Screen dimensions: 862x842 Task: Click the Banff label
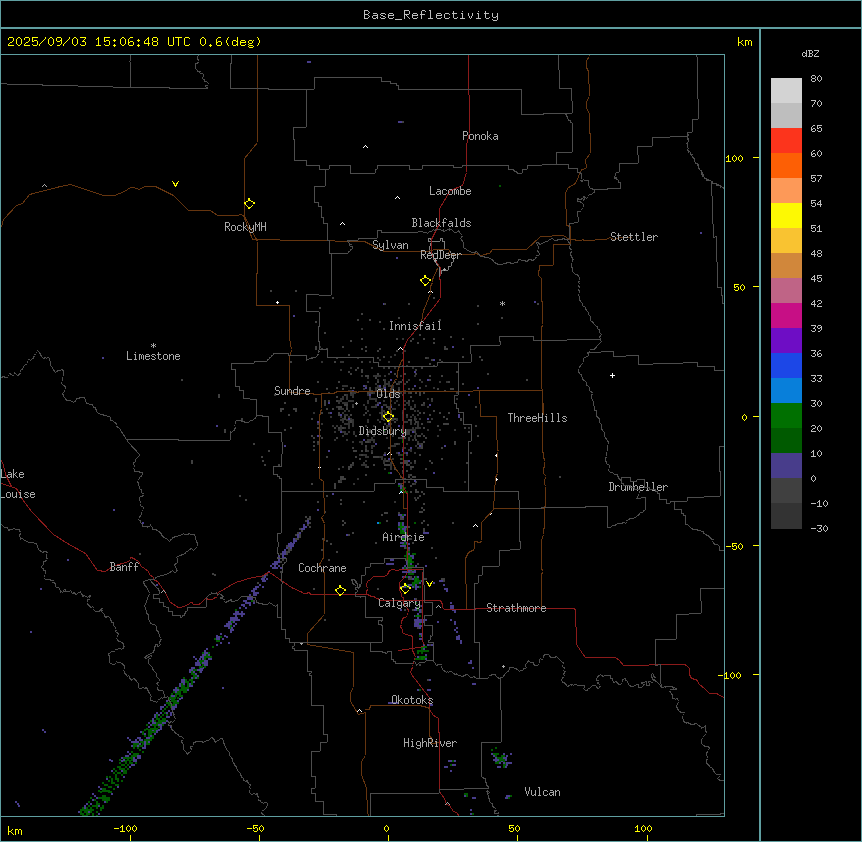pos(124,567)
